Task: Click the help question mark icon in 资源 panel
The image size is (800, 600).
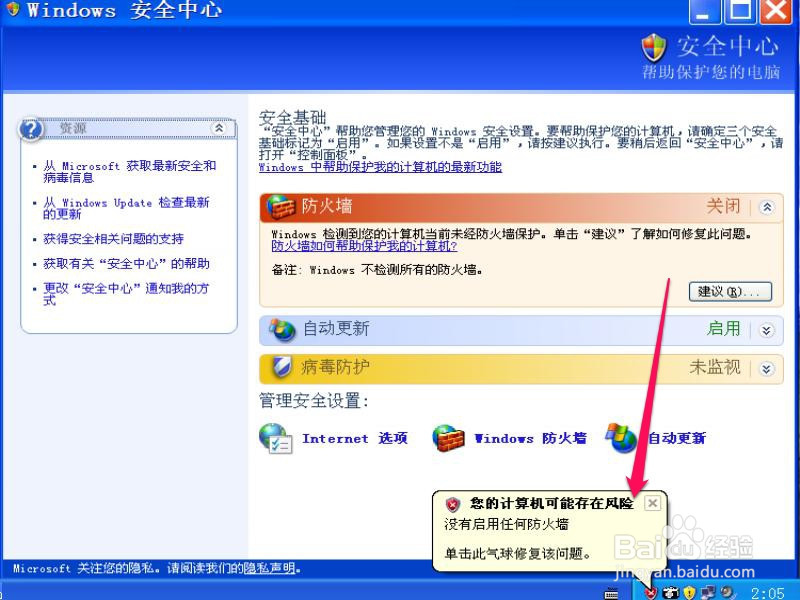Action: [31, 129]
